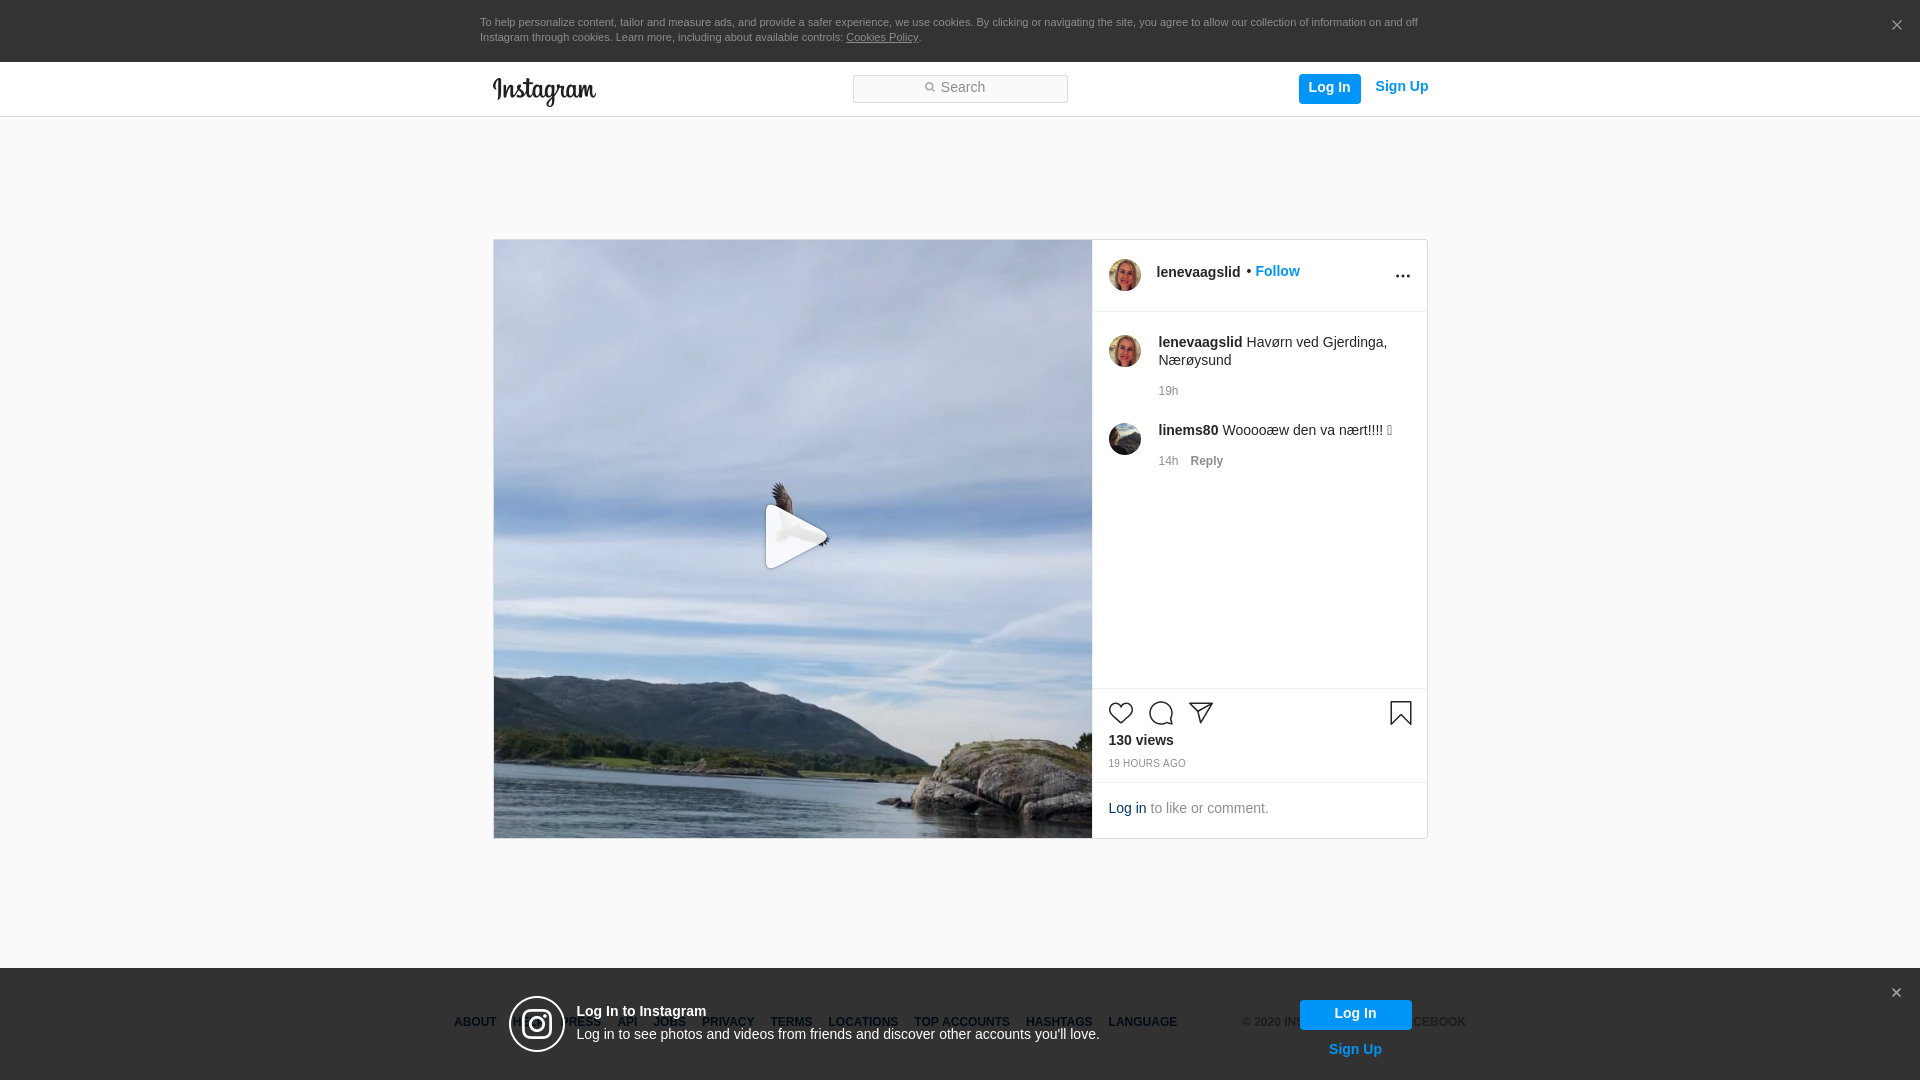Close the bottom login banner
The height and width of the screenshot is (1080, 1920).
coord(1896,993)
